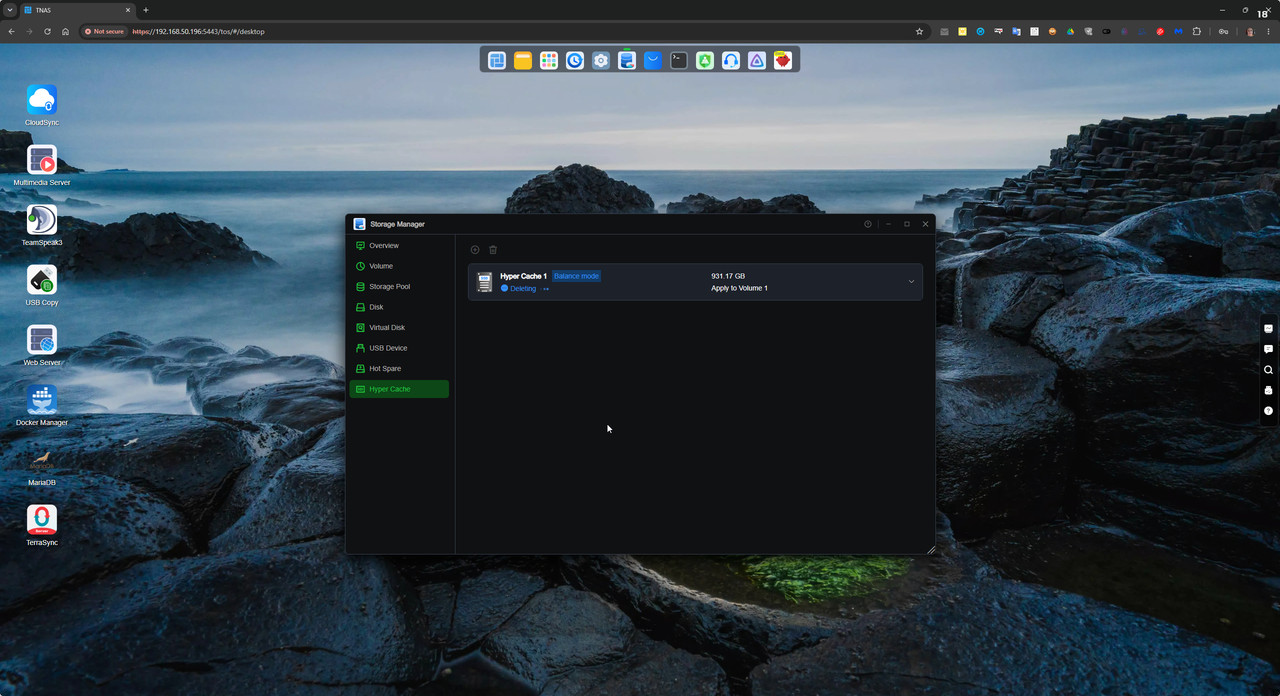The width and height of the screenshot is (1280, 696).
Task: Create a new Hyper Cache with plus icon
Action: click(475, 250)
